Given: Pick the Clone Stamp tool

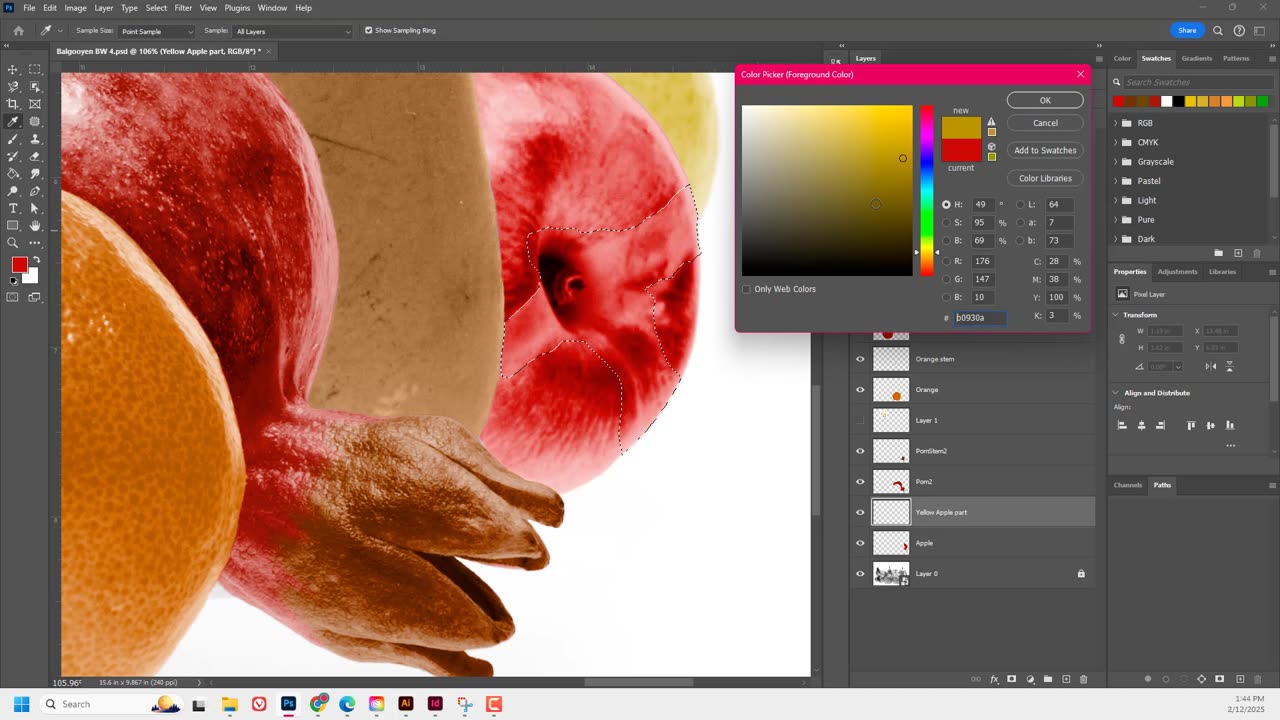Looking at the screenshot, I should click(x=35, y=139).
